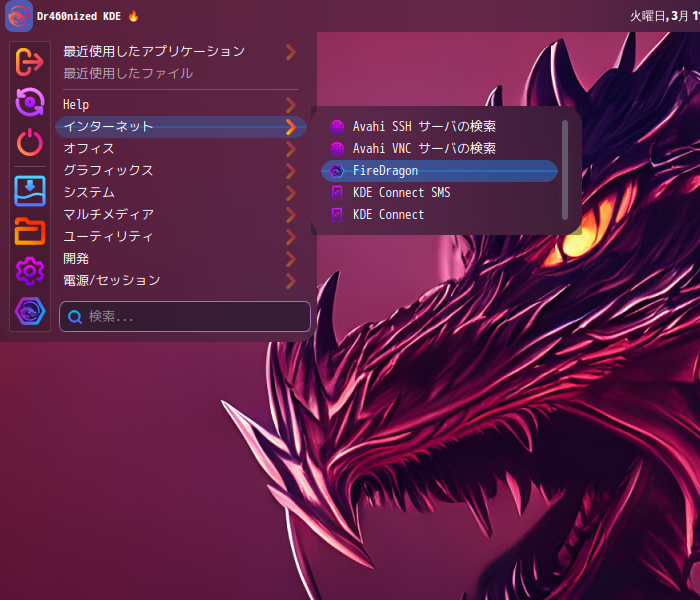Click the 検索 search input field

point(185,317)
